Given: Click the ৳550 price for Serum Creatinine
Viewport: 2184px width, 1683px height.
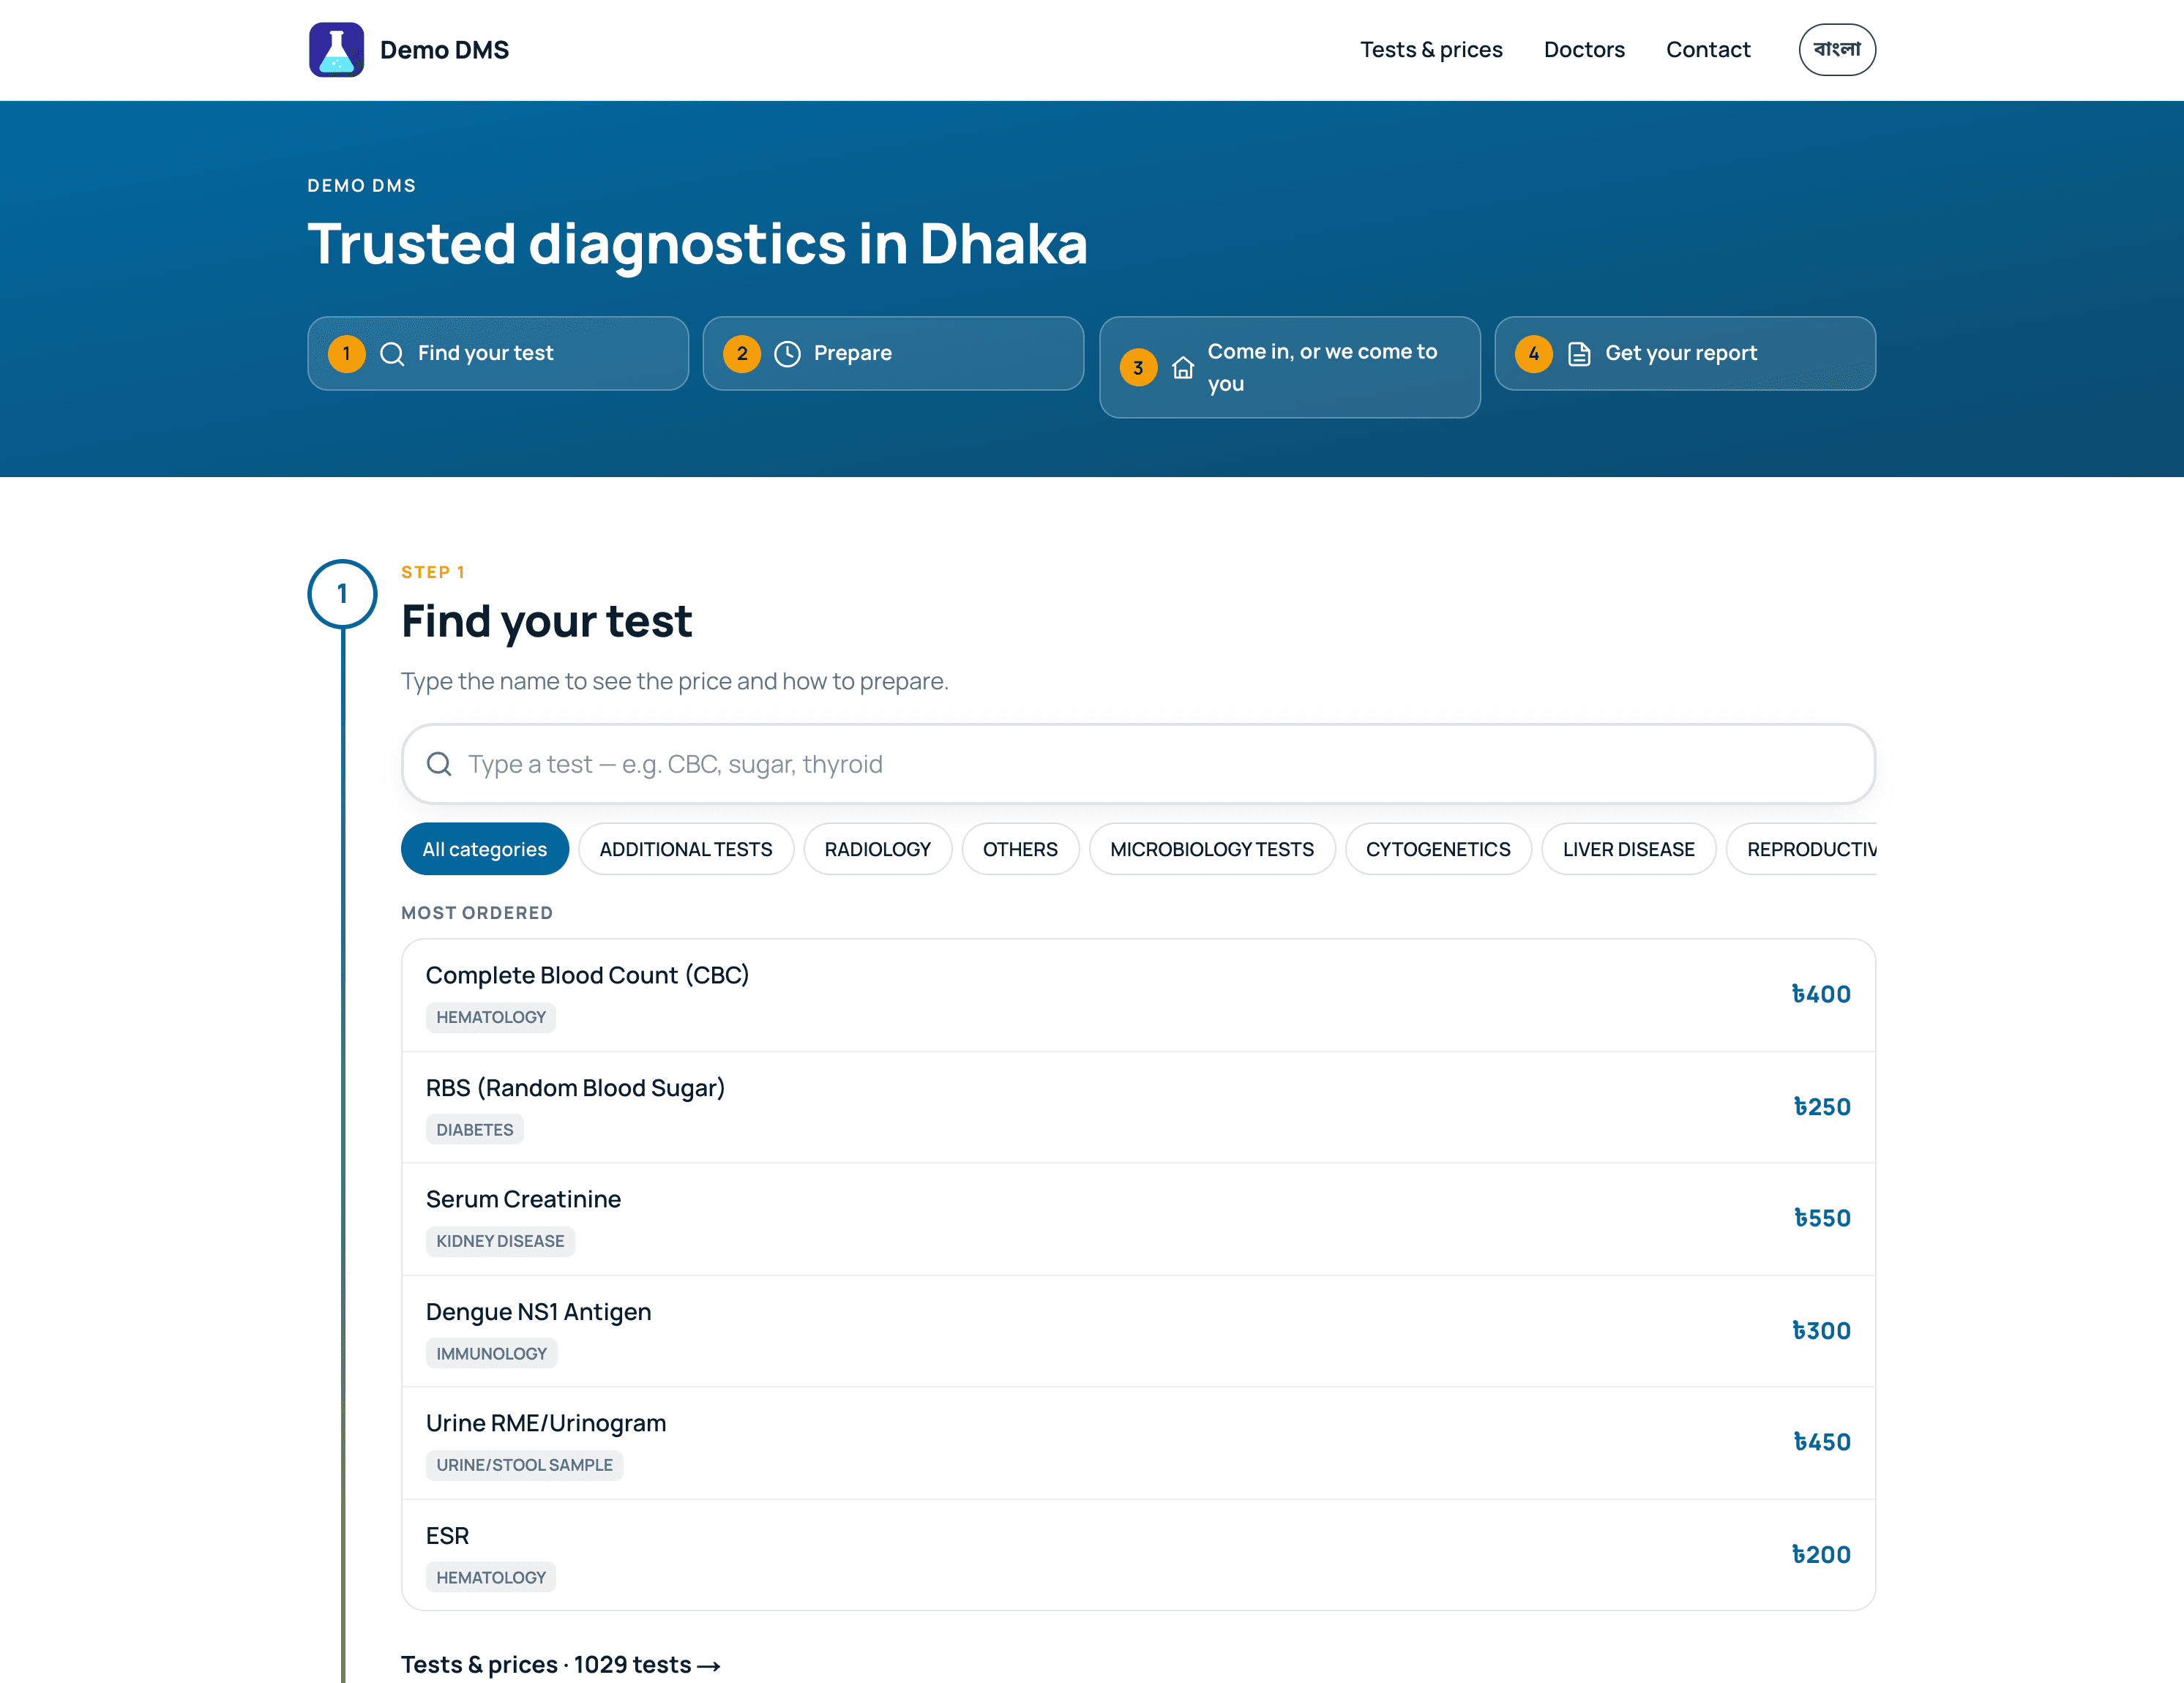Looking at the screenshot, I should pyautogui.click(x=1822, y=1219).
